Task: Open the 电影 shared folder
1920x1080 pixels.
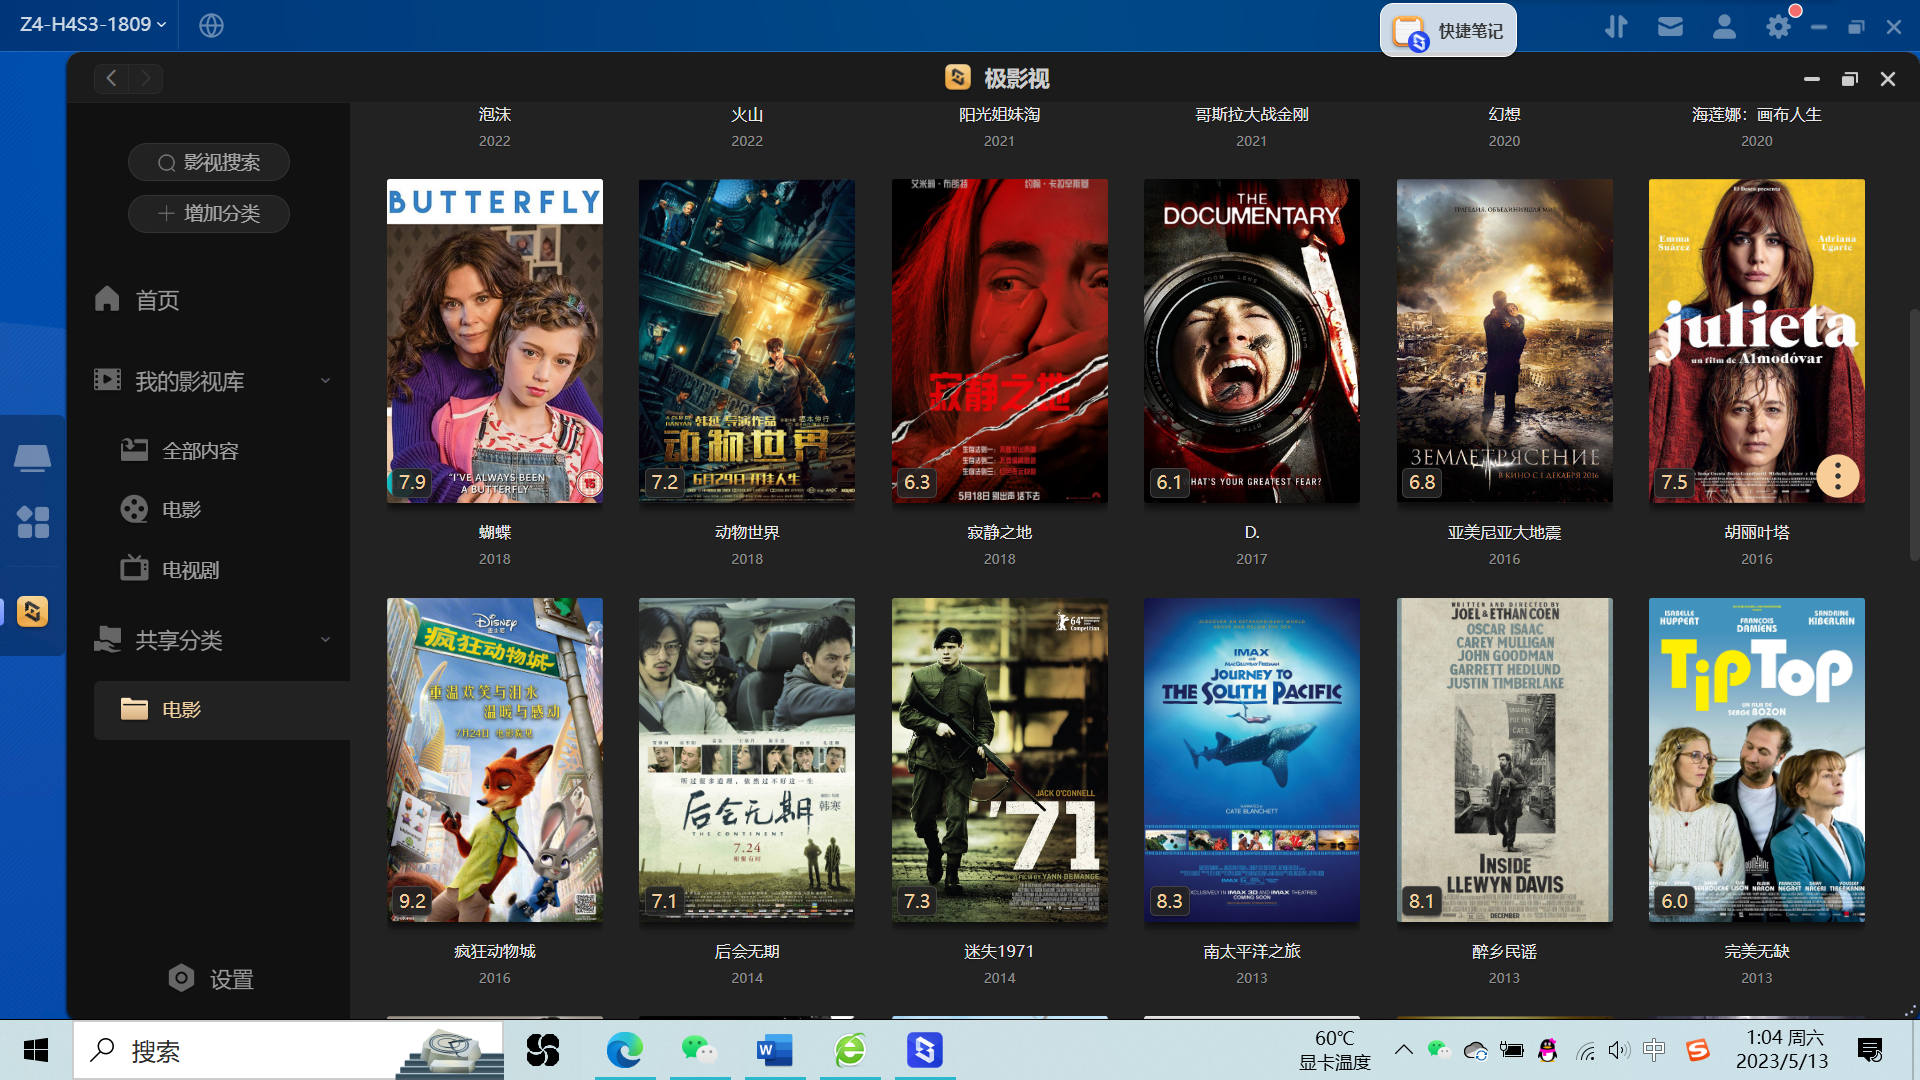Action: tap(222, 710)
